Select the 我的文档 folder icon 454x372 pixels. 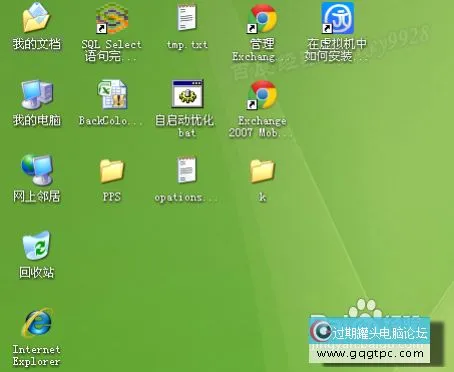pyautogui.click(x=36, y=18)
